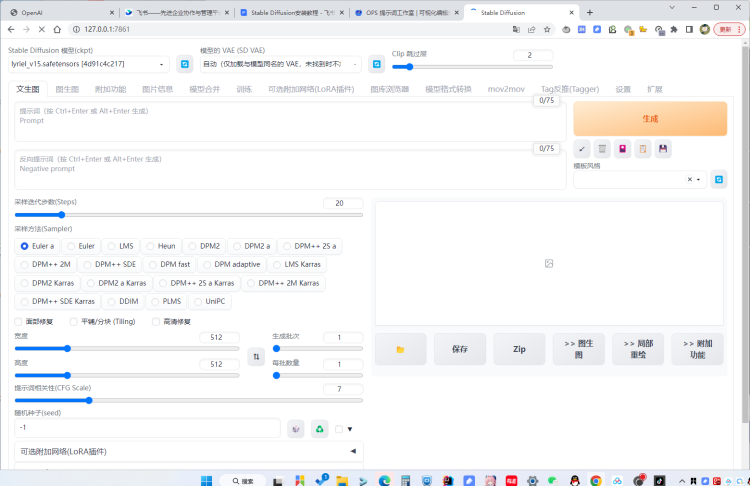Open the model format conversion tab
The width and height of the screenshot is (750, 486).
(x=448, y=89)
